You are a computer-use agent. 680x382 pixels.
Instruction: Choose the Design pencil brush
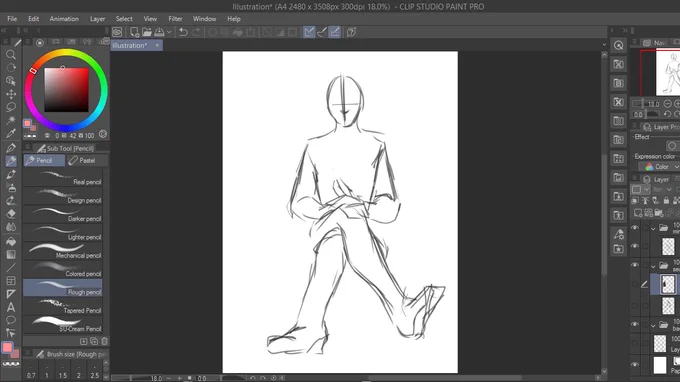click(x=63, y=196)
